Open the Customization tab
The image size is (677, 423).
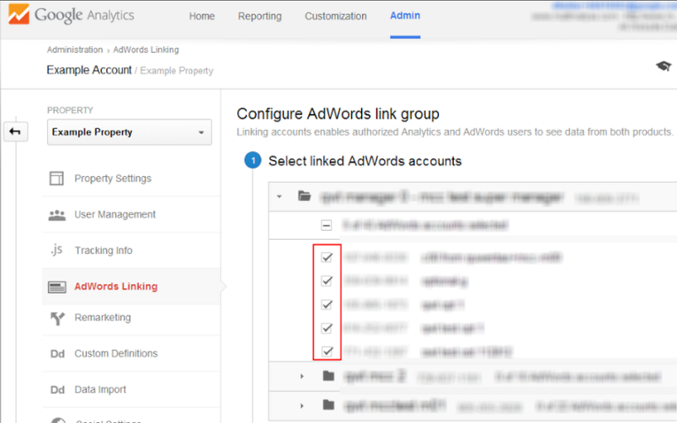335,16
